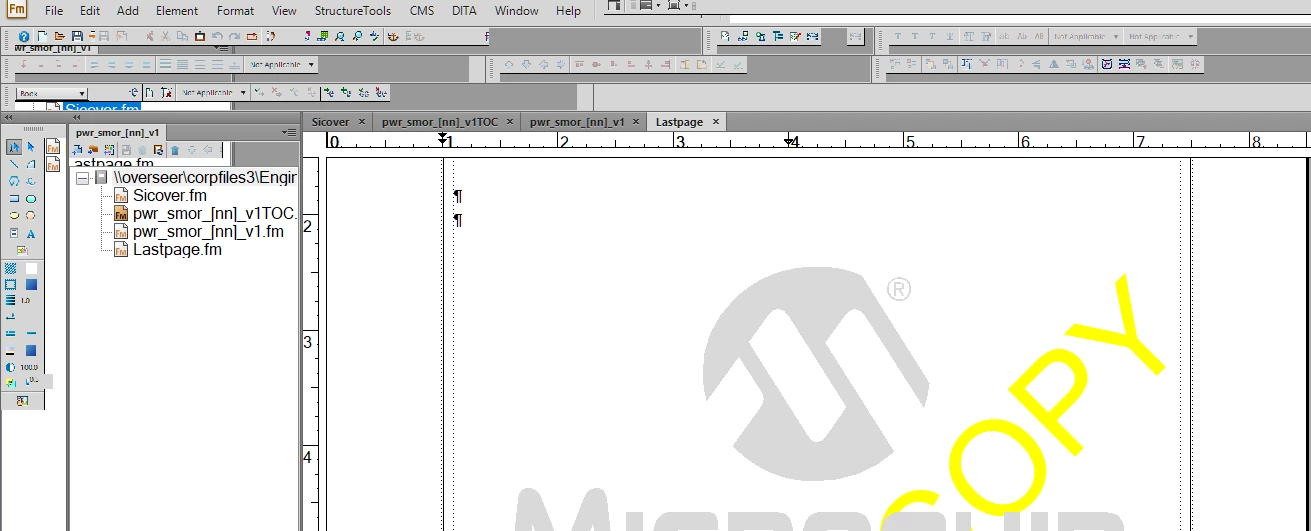Open the File menu
1311x531 pixels.
point(54,11)
